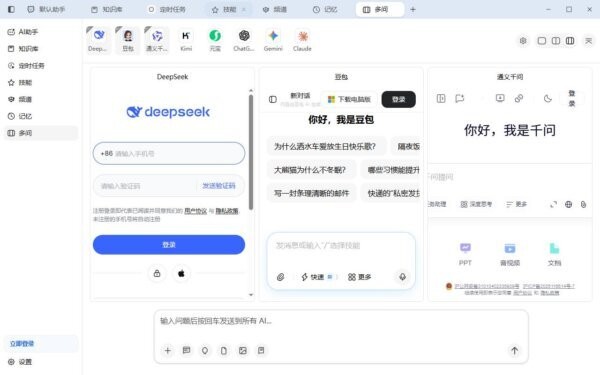Viewport: 600px width, 375px height.
Task: Send the question with the up arrow button
Action: coord(514,350)
